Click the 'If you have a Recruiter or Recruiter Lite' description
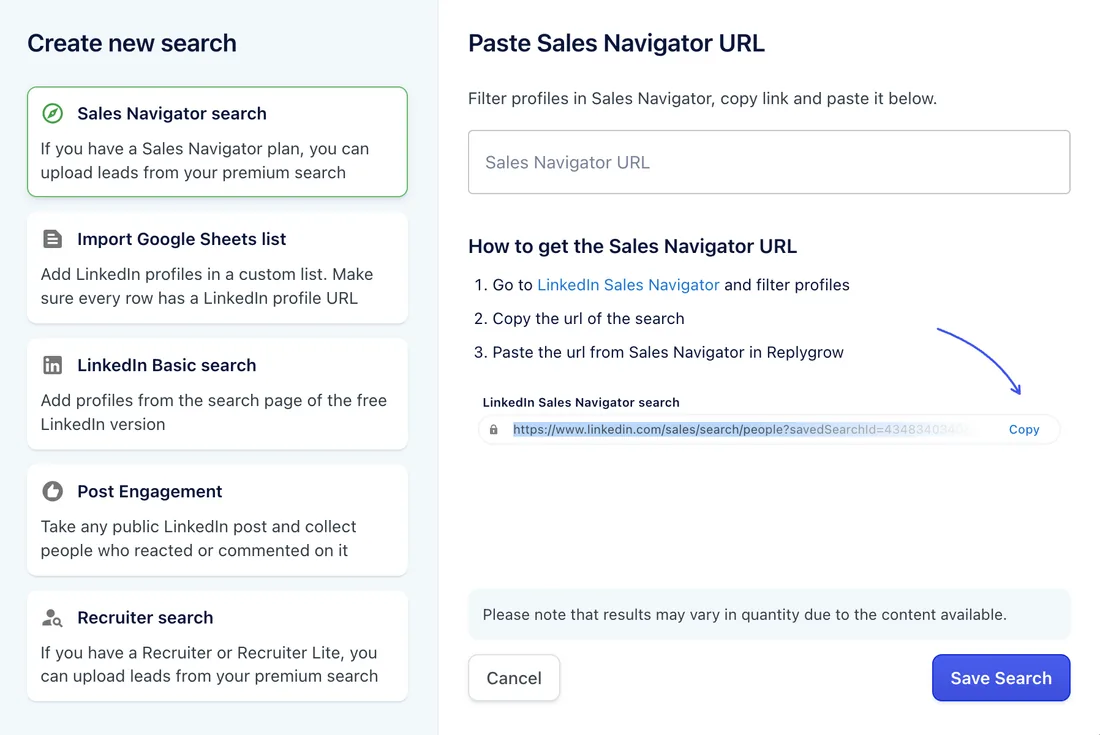Viewport: 1100px width, 735px height. click(209, 664)
